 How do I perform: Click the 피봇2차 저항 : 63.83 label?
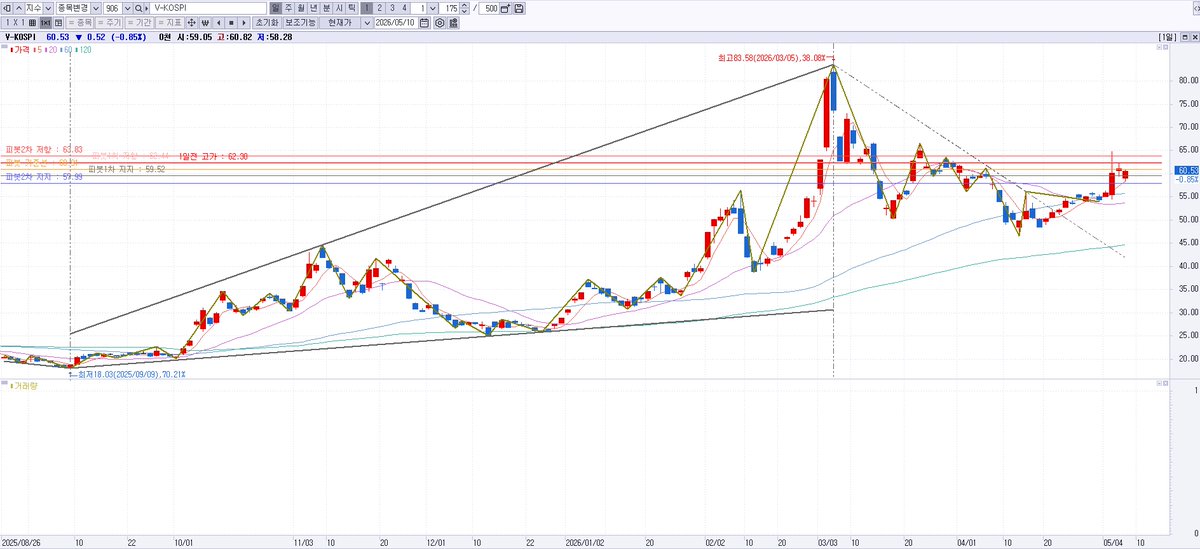click(43, 149)
